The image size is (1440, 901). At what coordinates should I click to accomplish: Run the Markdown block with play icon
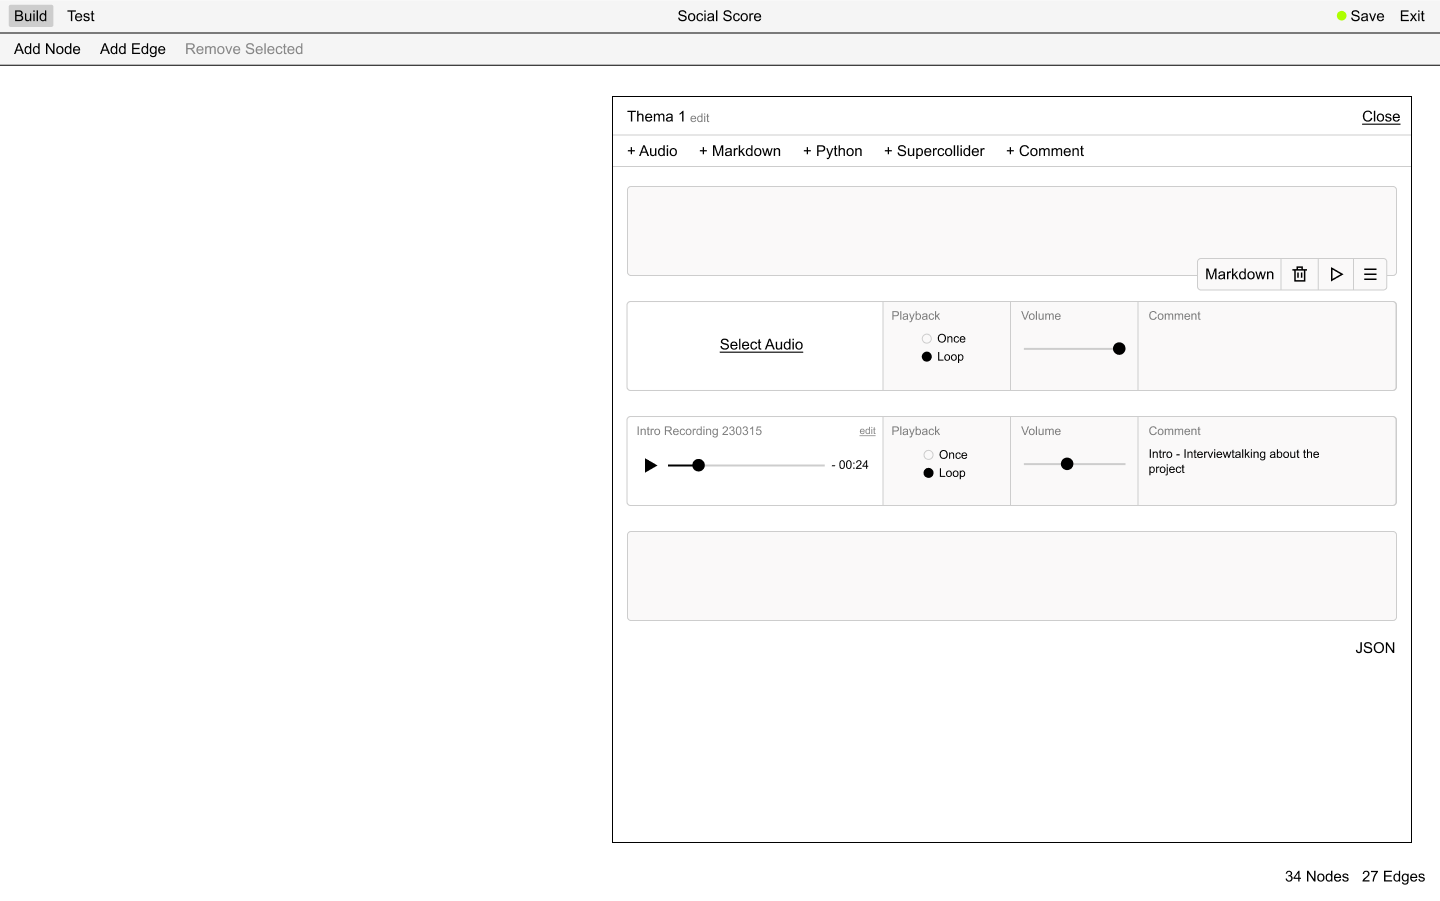(1336, 274)
